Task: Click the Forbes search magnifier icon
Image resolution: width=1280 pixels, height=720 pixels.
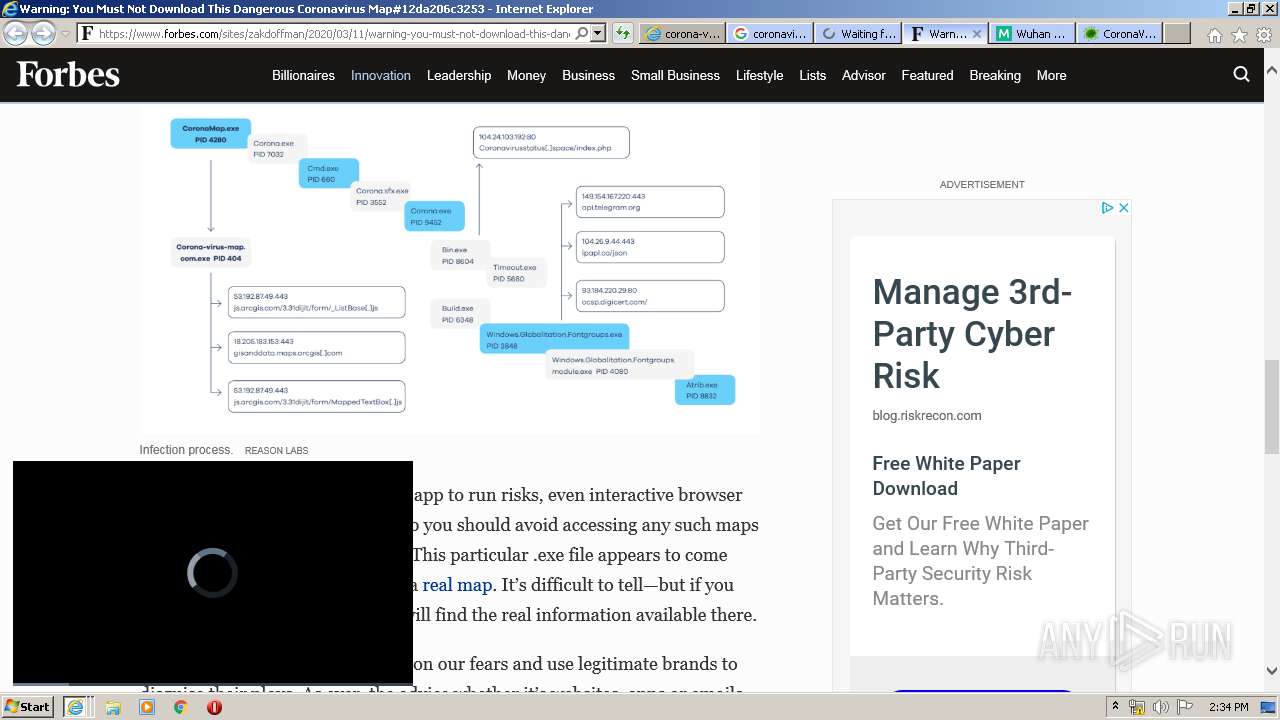Action: coord(1242,74)
